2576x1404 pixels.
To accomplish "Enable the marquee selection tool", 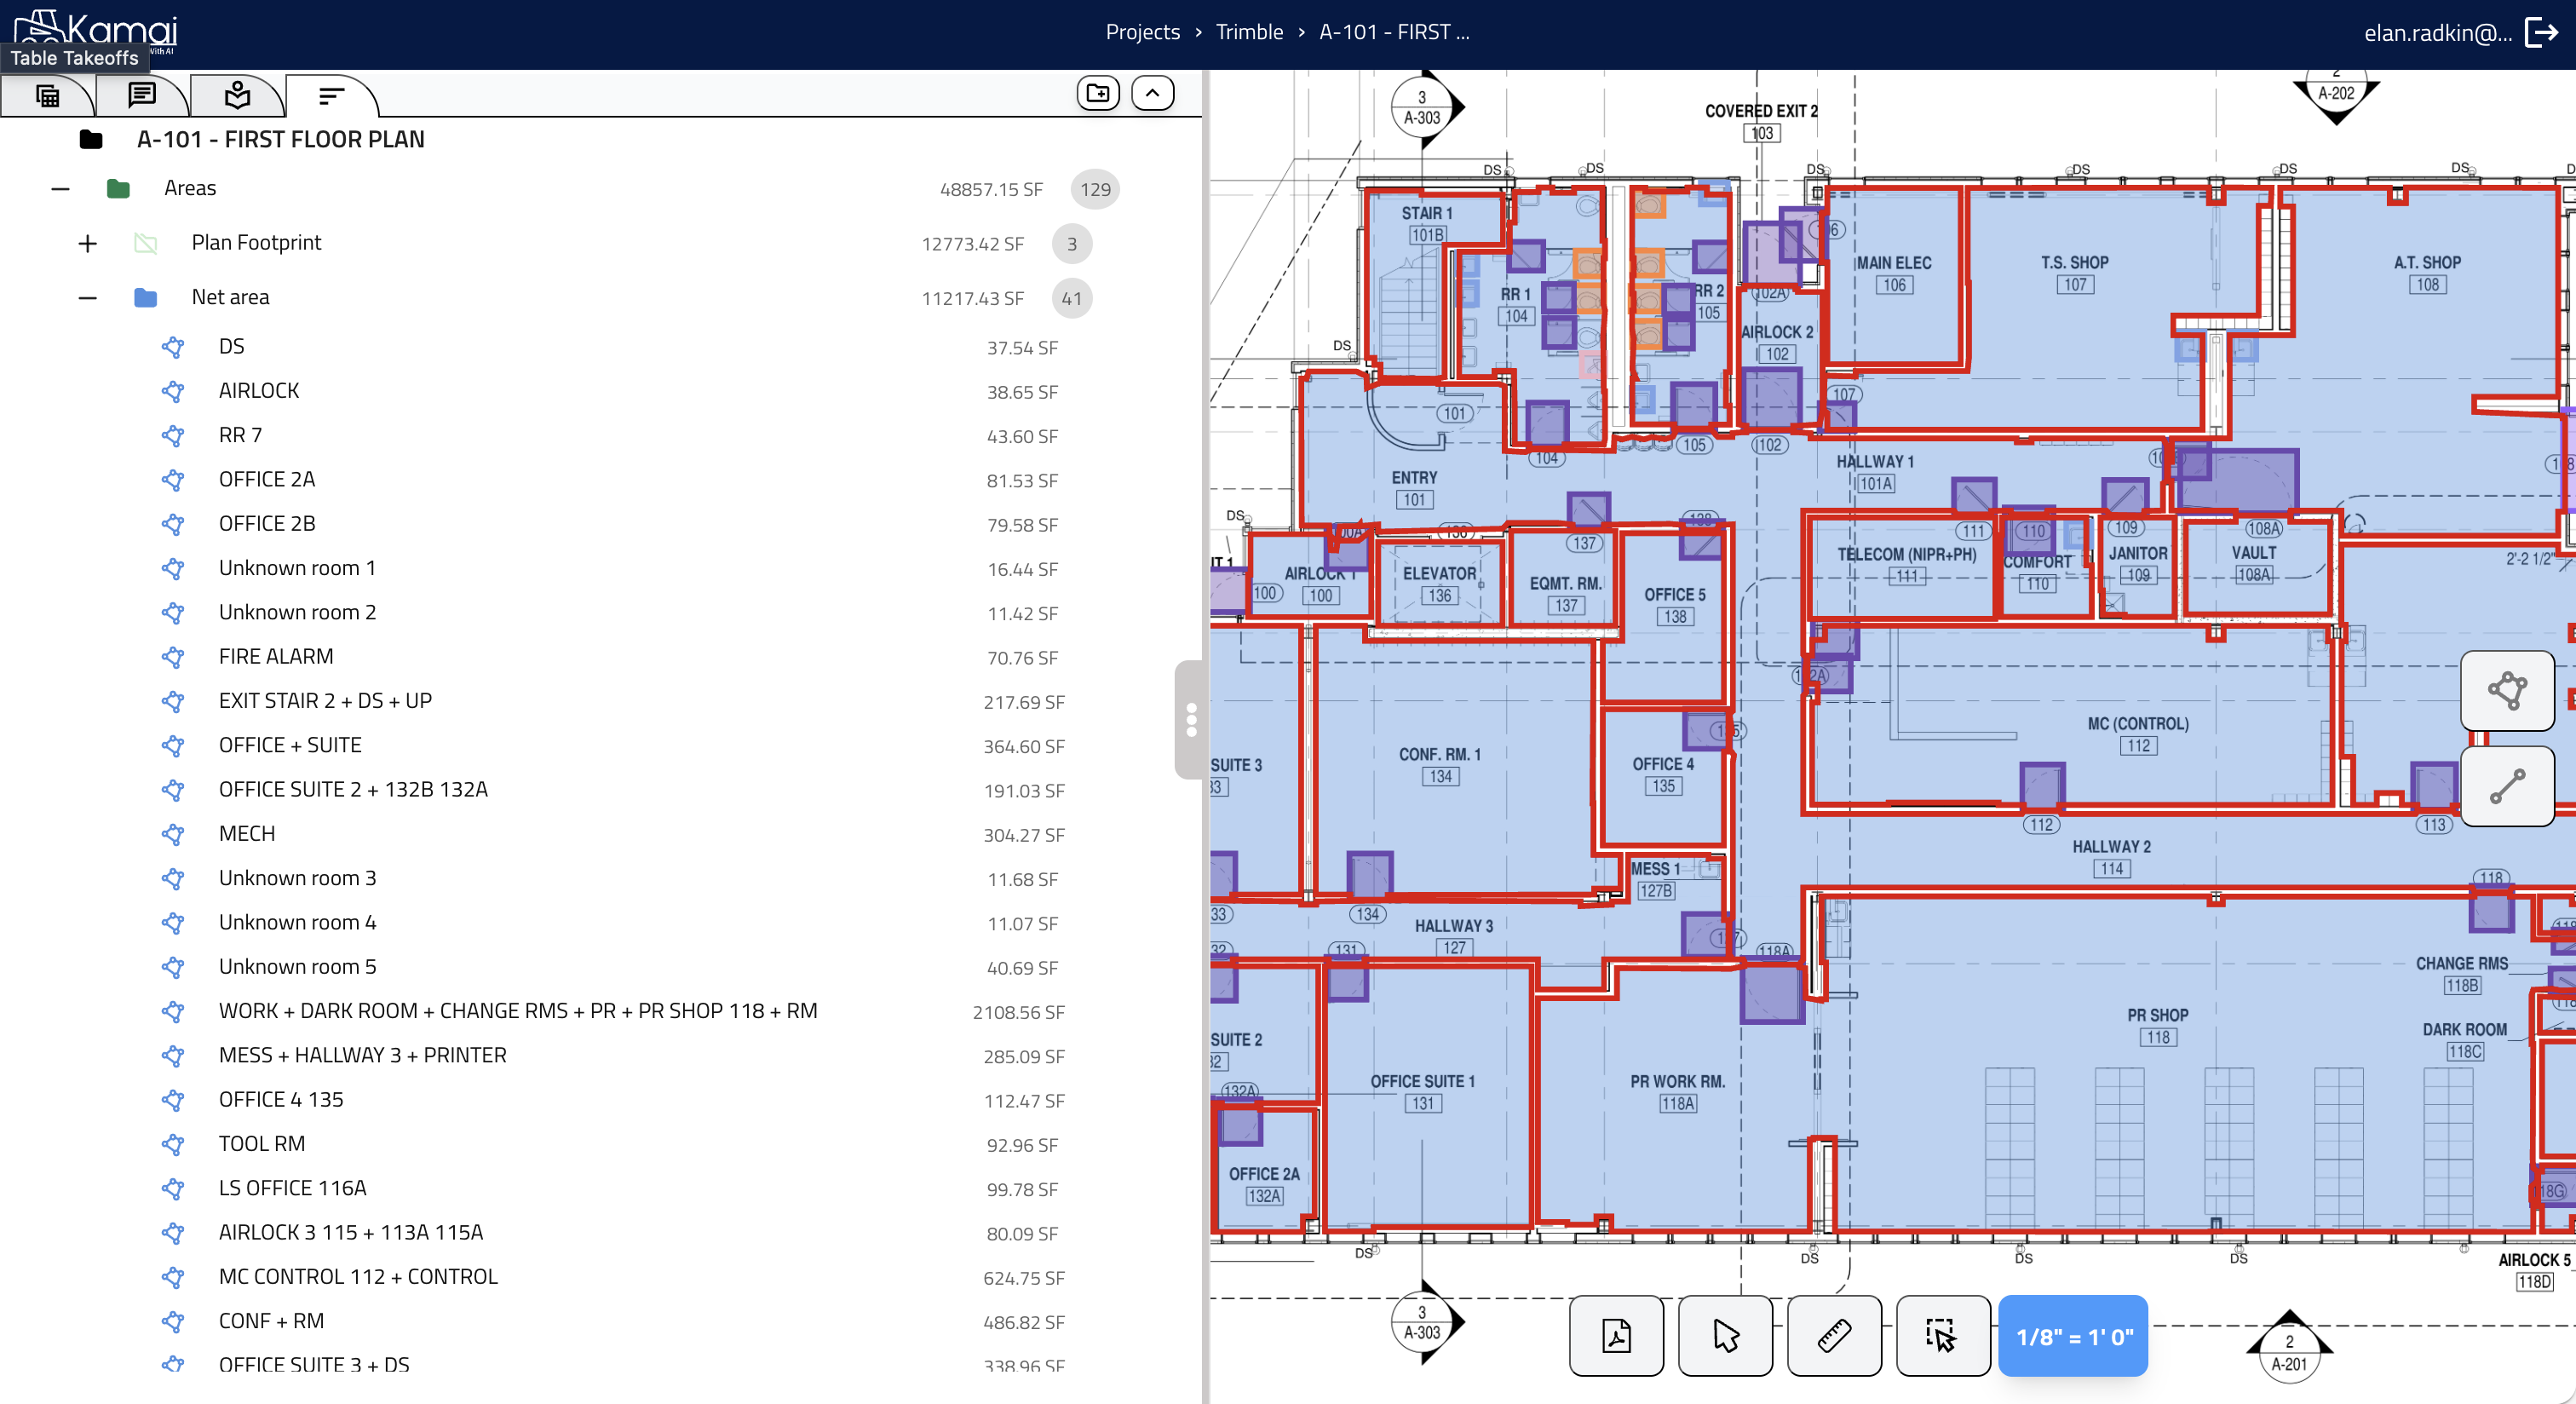I will pyautogui.click(x=1942, y=1336).
